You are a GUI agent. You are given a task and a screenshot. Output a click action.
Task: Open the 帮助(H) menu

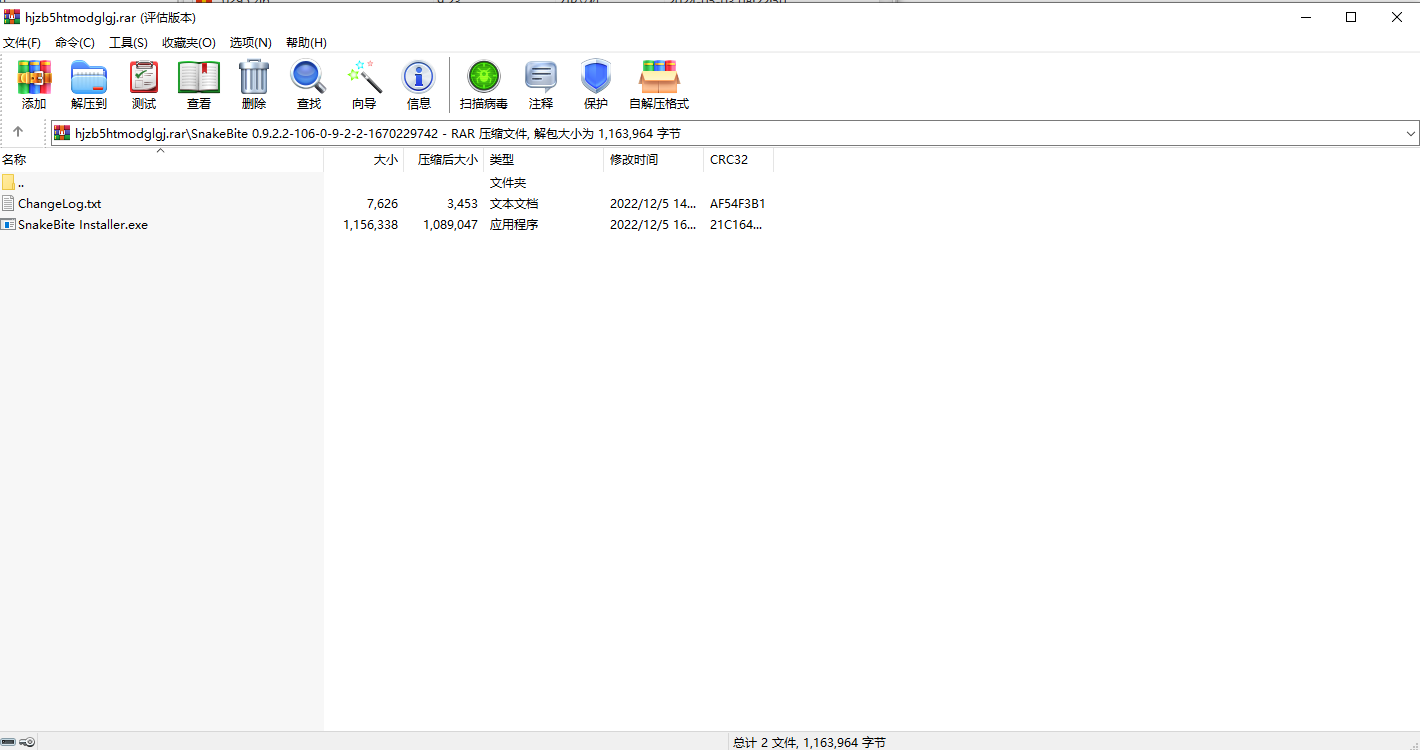pos(306,42)
